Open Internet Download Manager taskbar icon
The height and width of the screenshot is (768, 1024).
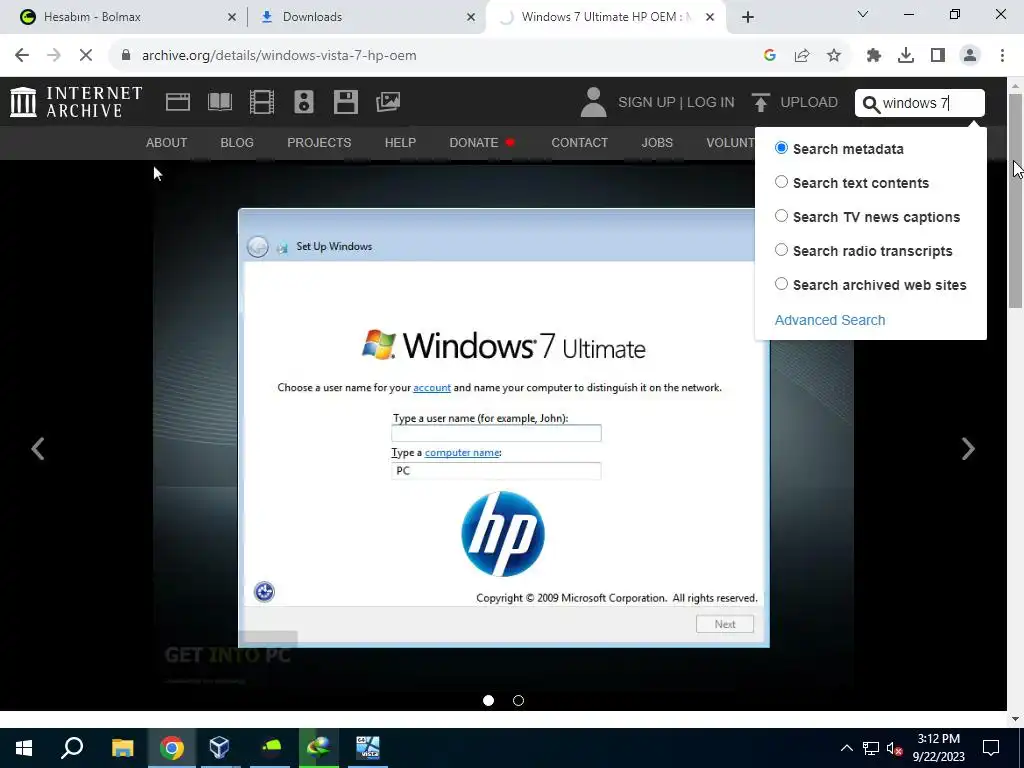(319, 748)
